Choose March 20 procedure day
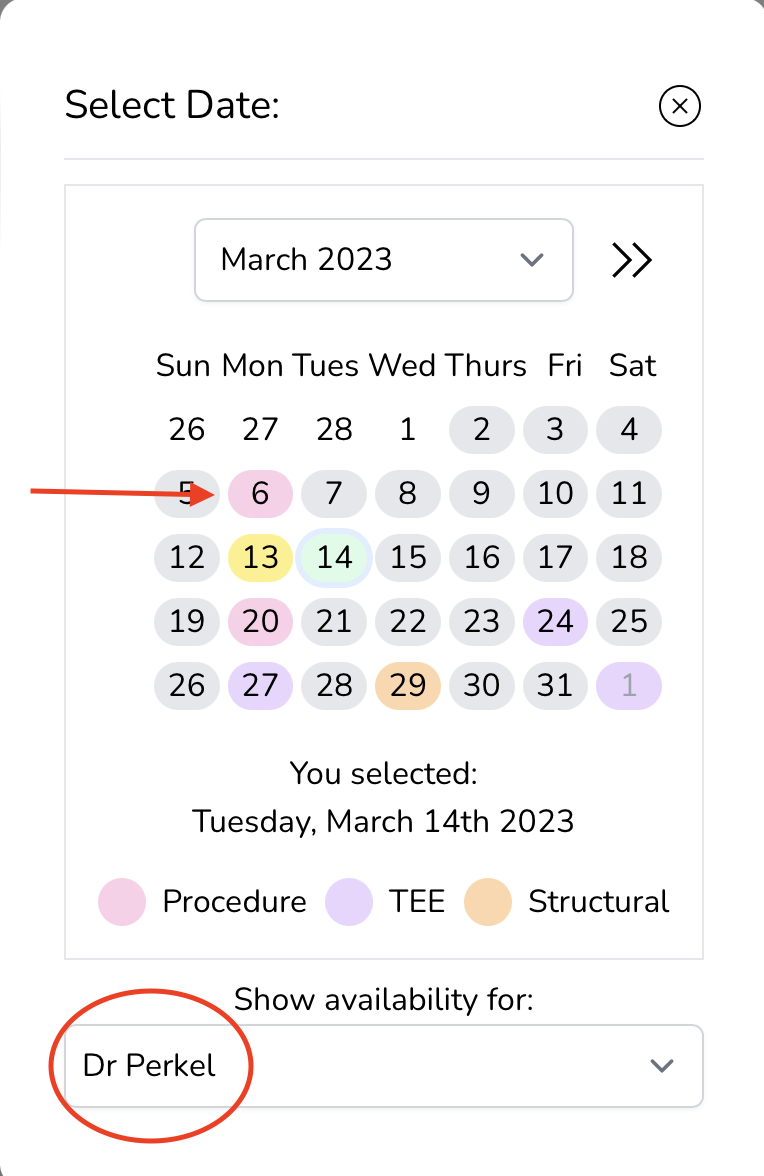 coord(260,621)
